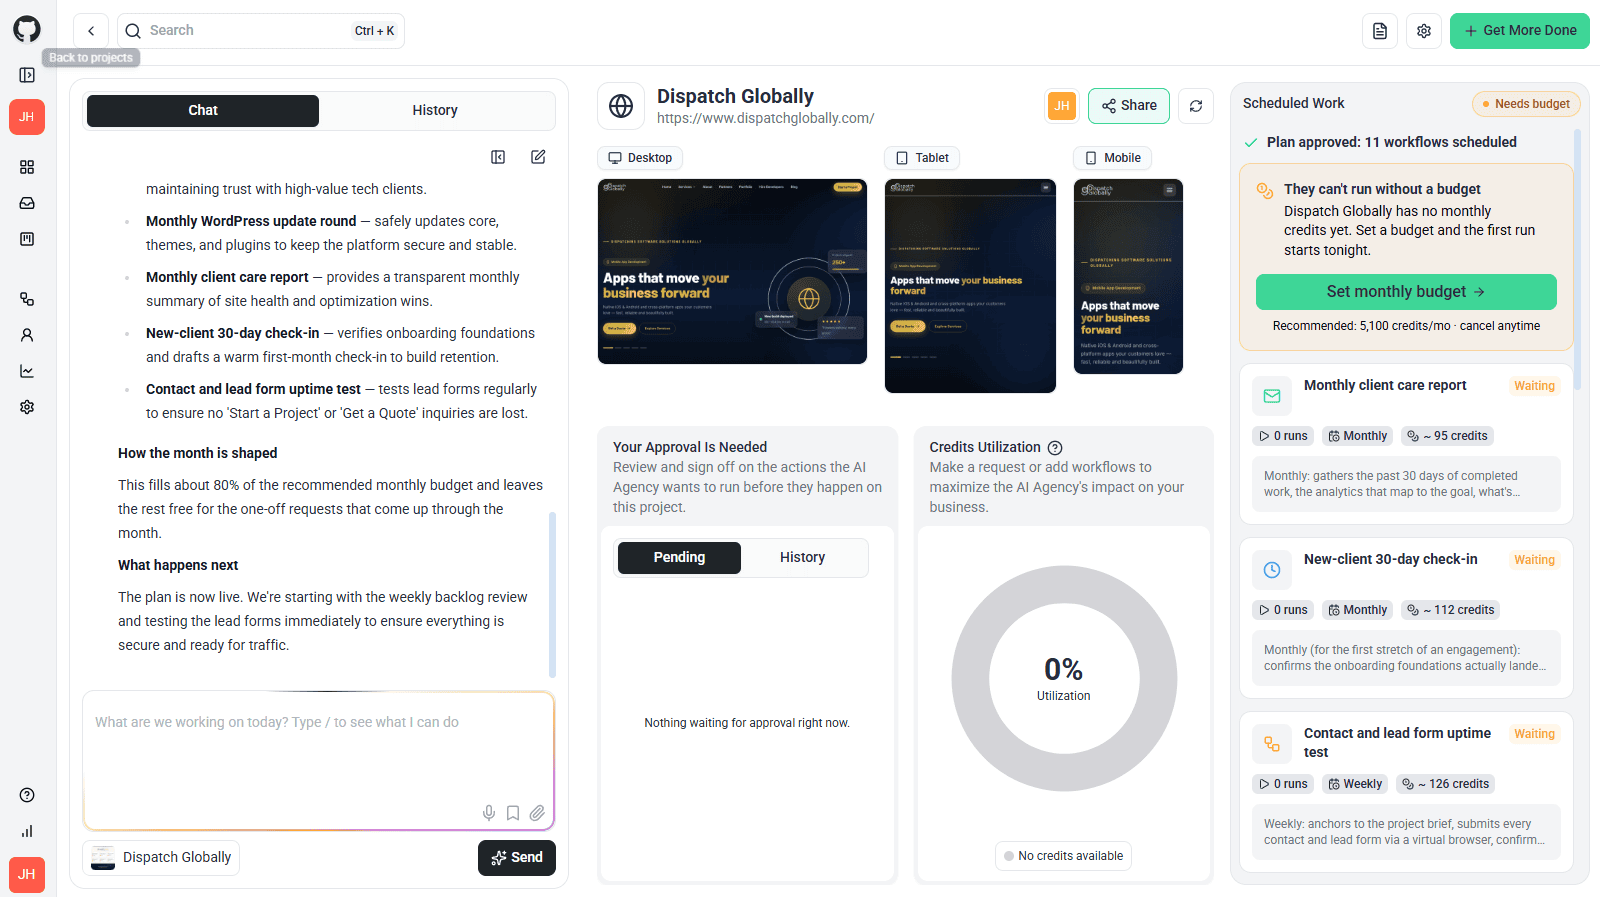Open the dashboard grid icon in sidebar
This screenshot has width=1600, height=897.
27,167
